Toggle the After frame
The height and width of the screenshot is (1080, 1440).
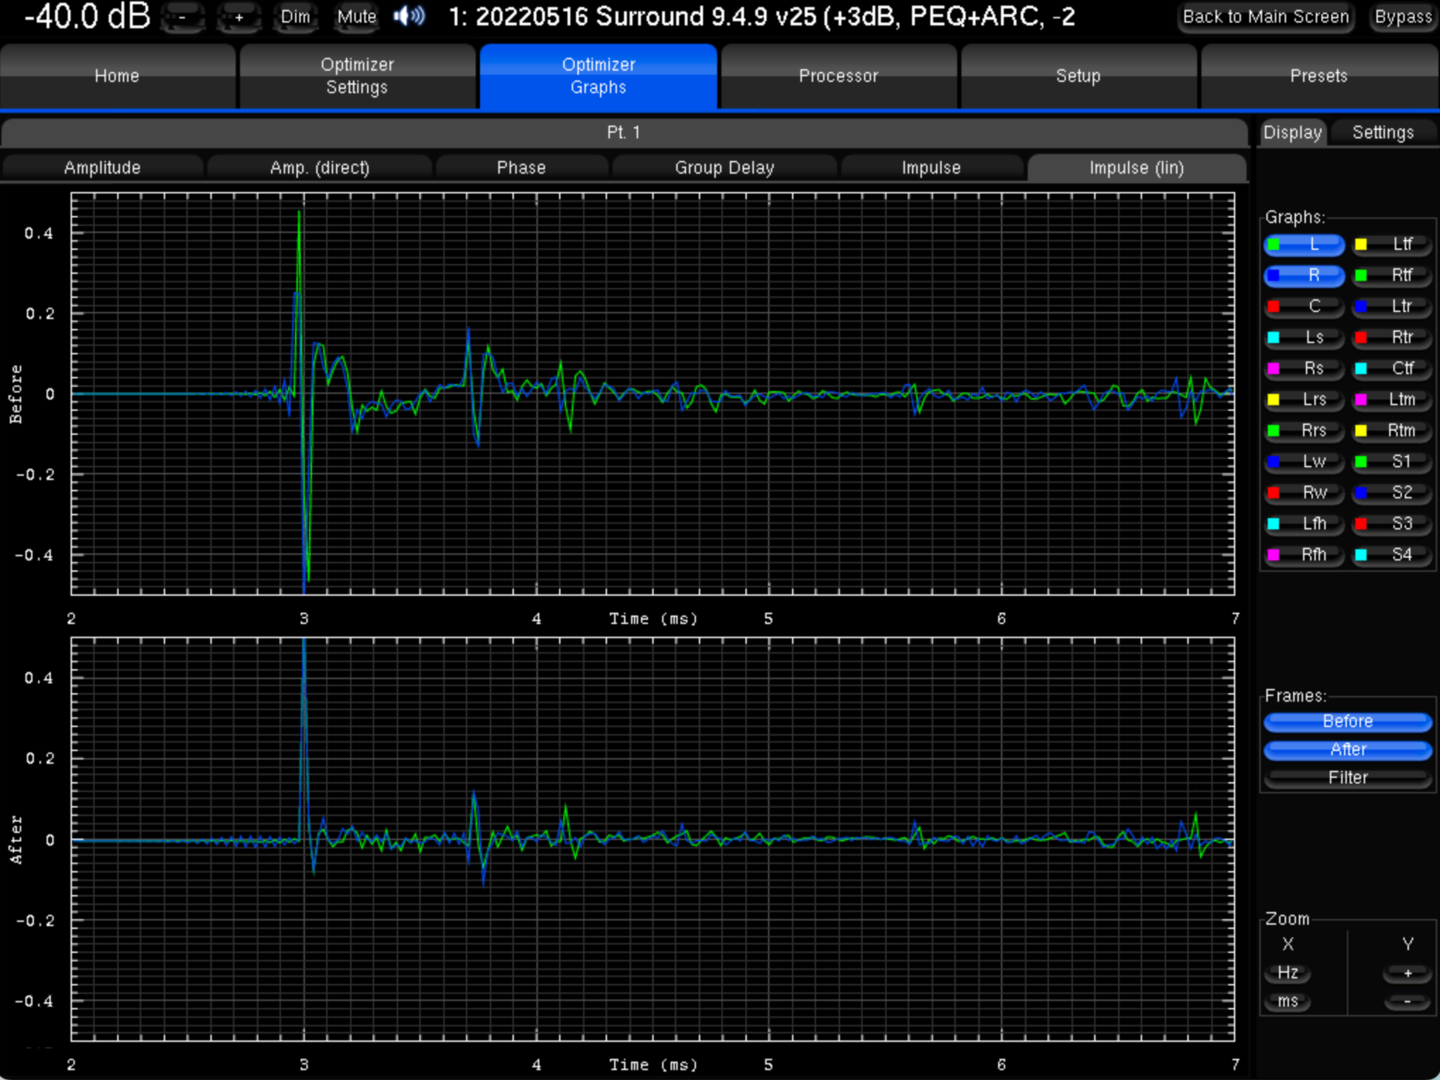[1348, 750]
